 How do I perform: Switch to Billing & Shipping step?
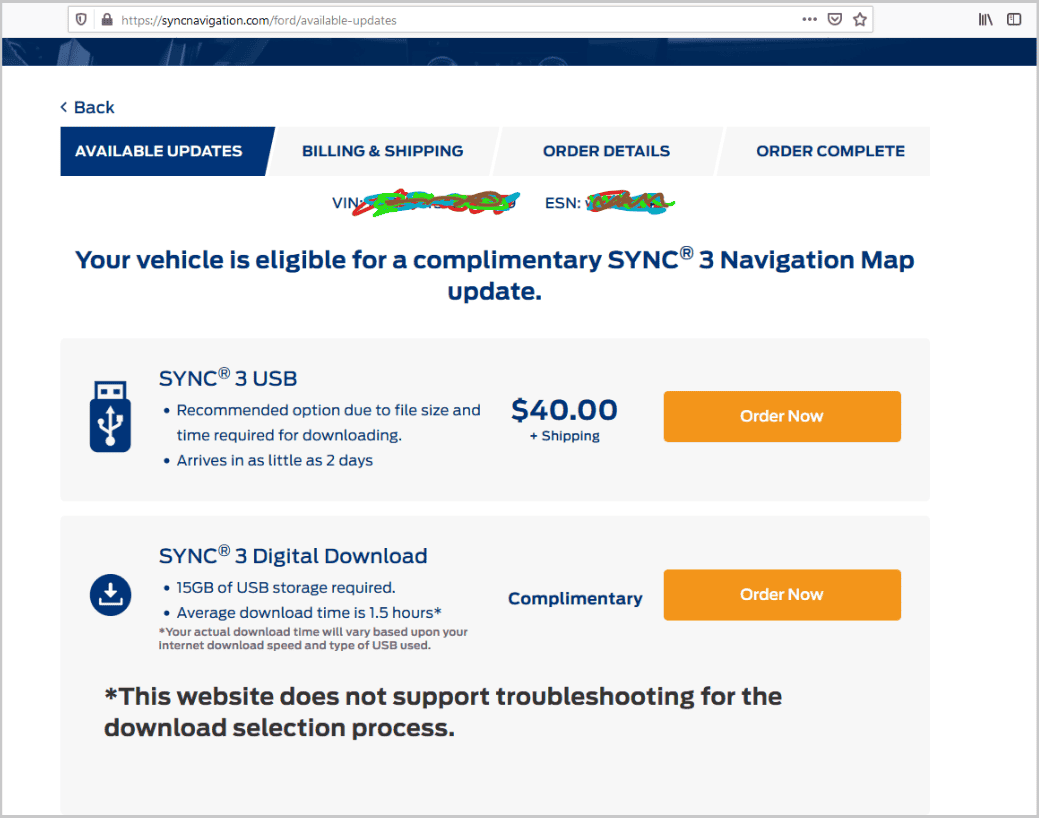point(382,151)
